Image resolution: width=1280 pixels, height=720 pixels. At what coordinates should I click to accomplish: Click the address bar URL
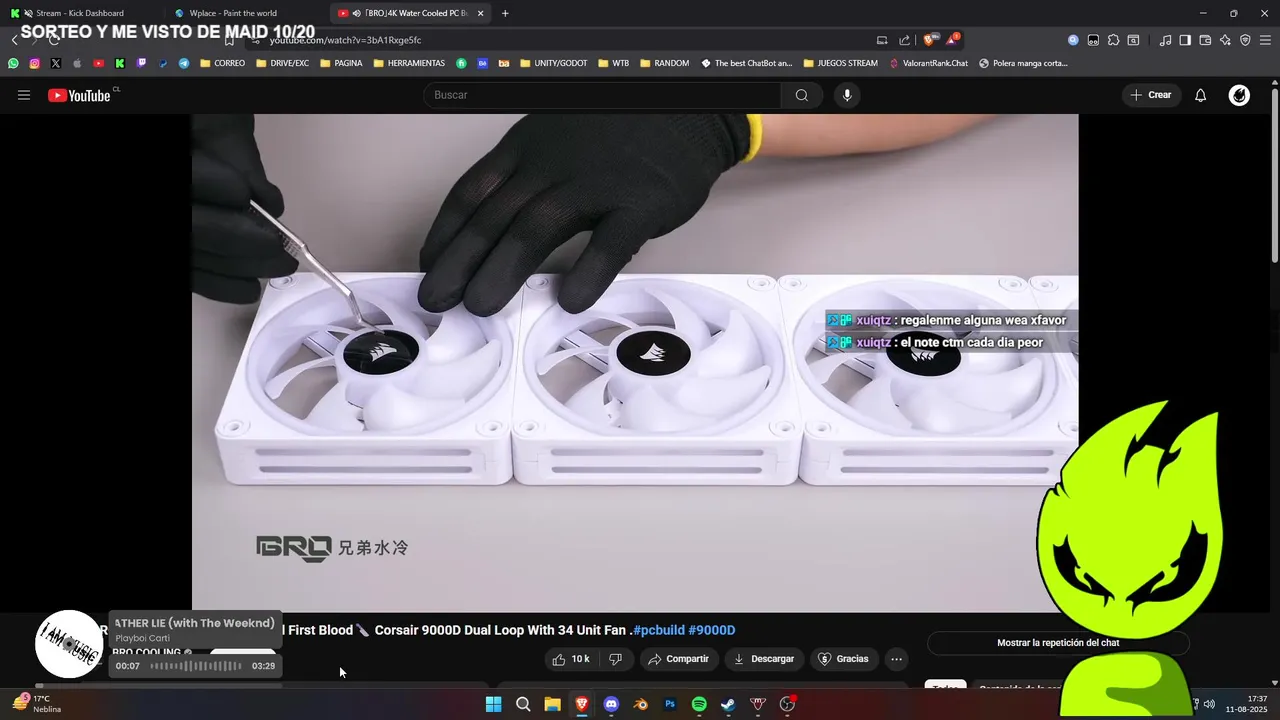pos(345,40)
